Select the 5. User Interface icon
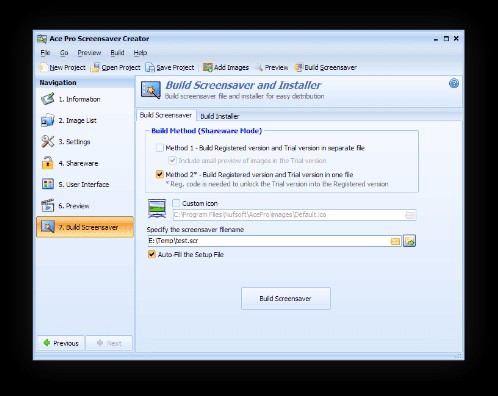This screenshot has height=396, width=498. coord(48,184)
